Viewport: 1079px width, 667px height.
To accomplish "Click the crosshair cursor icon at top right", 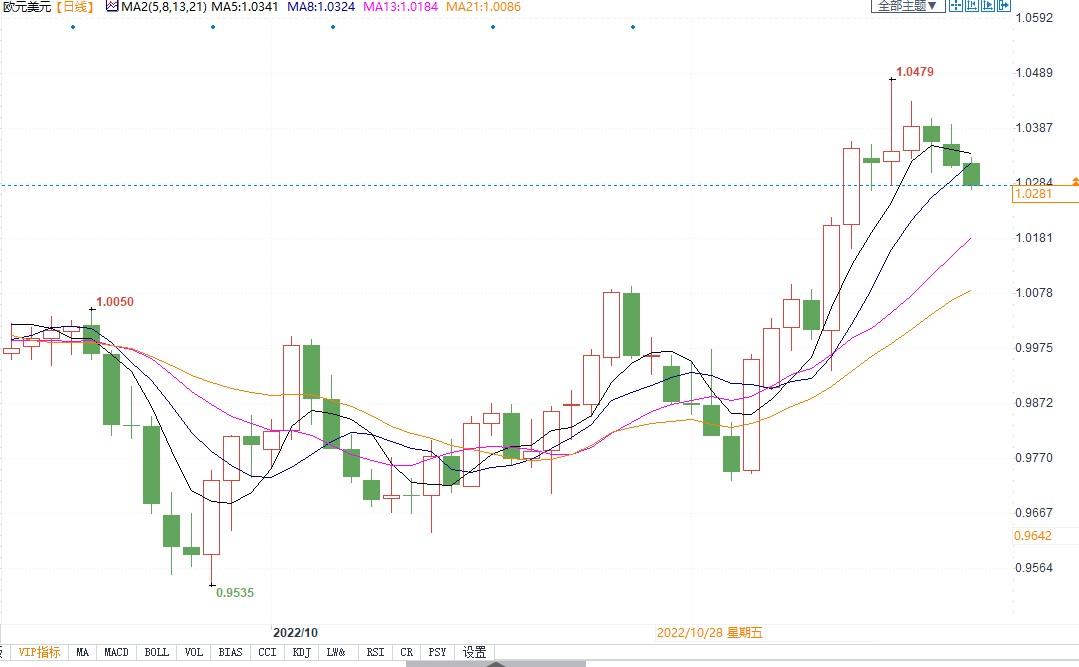I will click(x=956, y=6).
